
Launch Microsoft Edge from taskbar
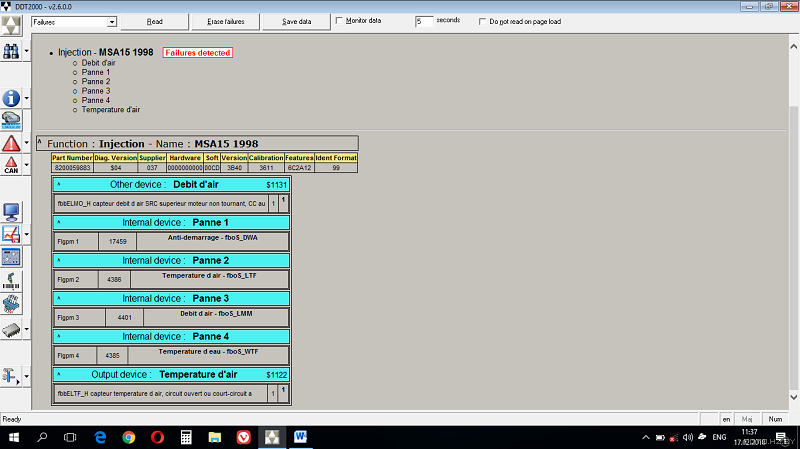tap(101, 437)
